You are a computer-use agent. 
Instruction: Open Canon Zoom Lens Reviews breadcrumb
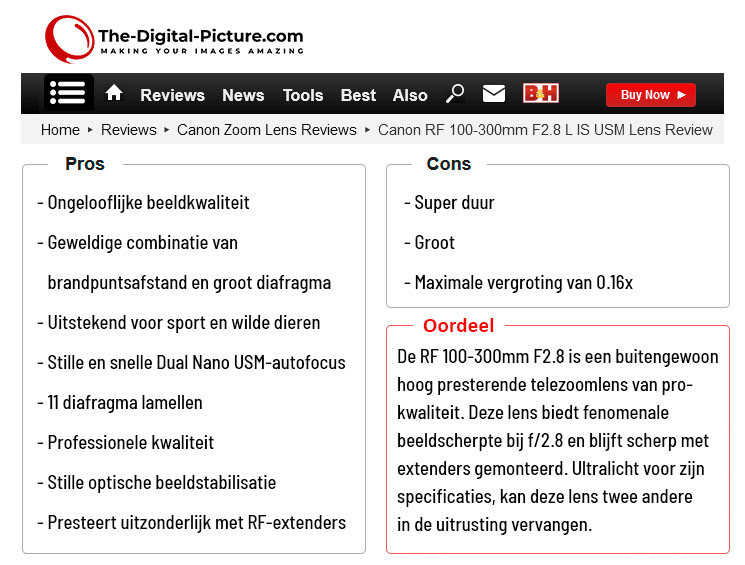pyautogui.click(x=267, y=130)
